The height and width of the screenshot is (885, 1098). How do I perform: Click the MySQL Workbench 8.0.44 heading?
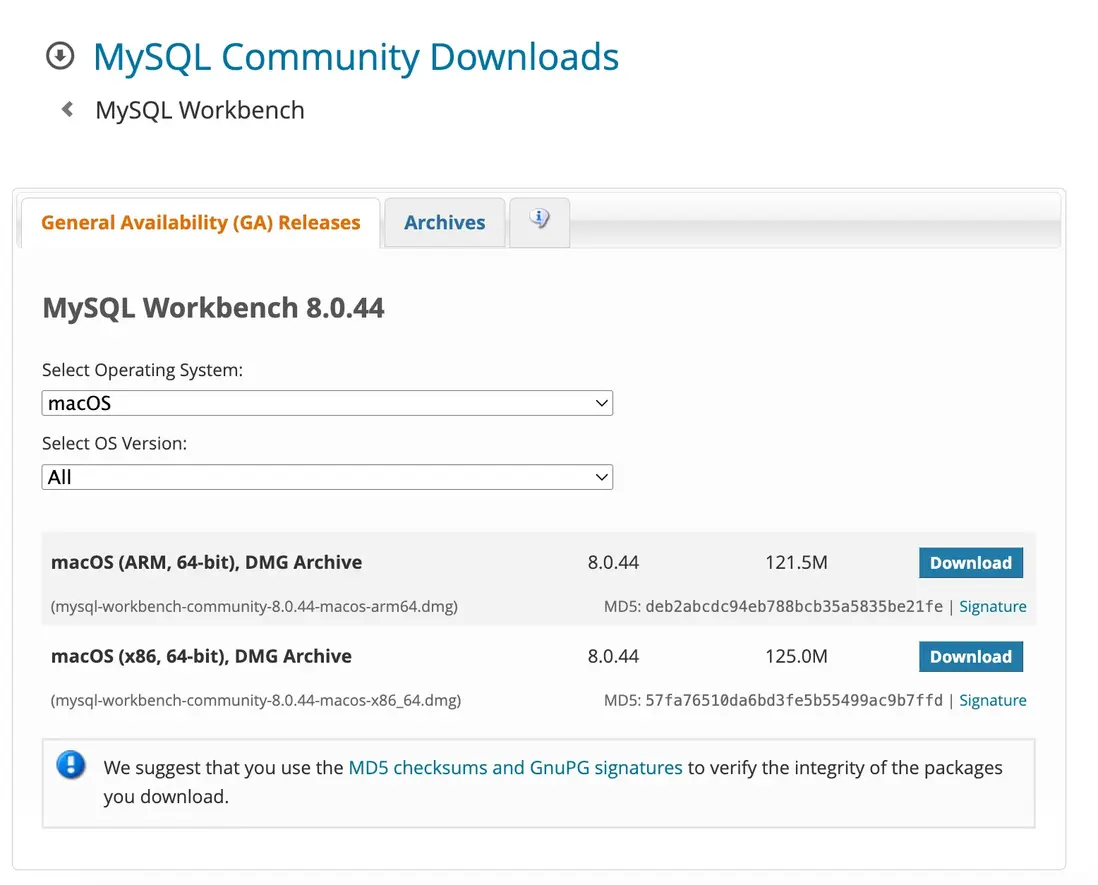[213, 307]
